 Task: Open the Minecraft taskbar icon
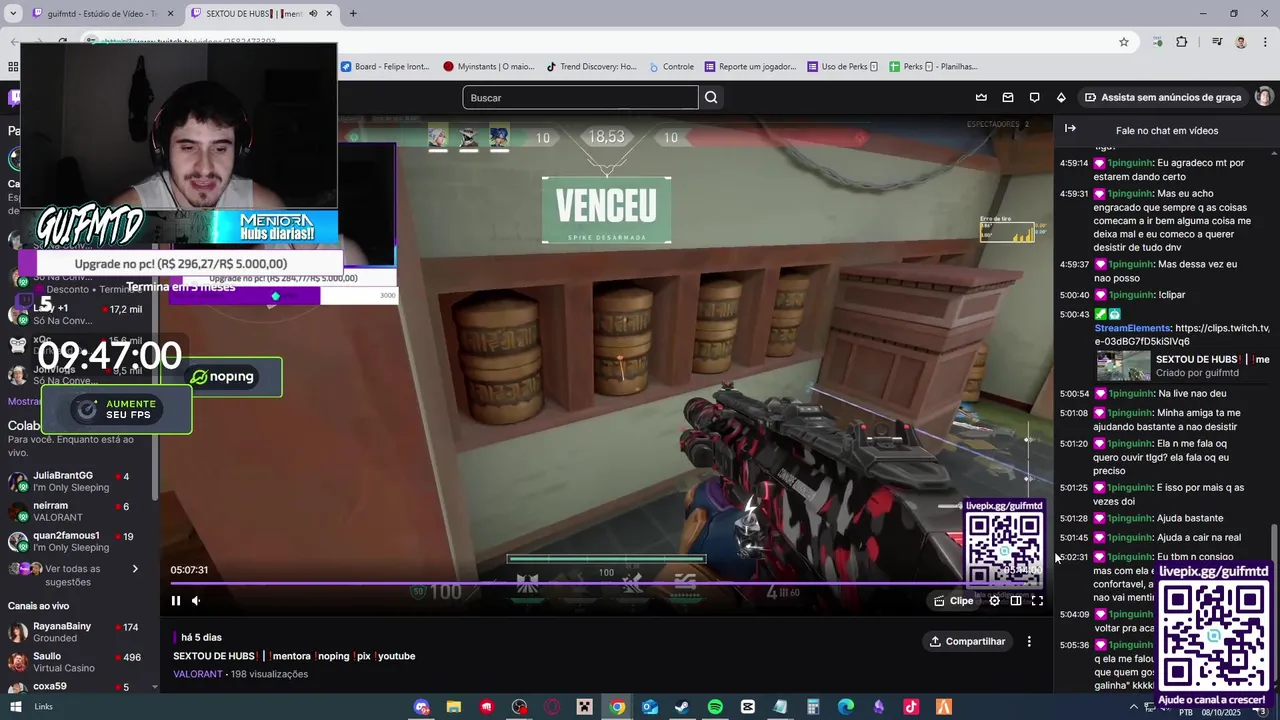[585, 707]
